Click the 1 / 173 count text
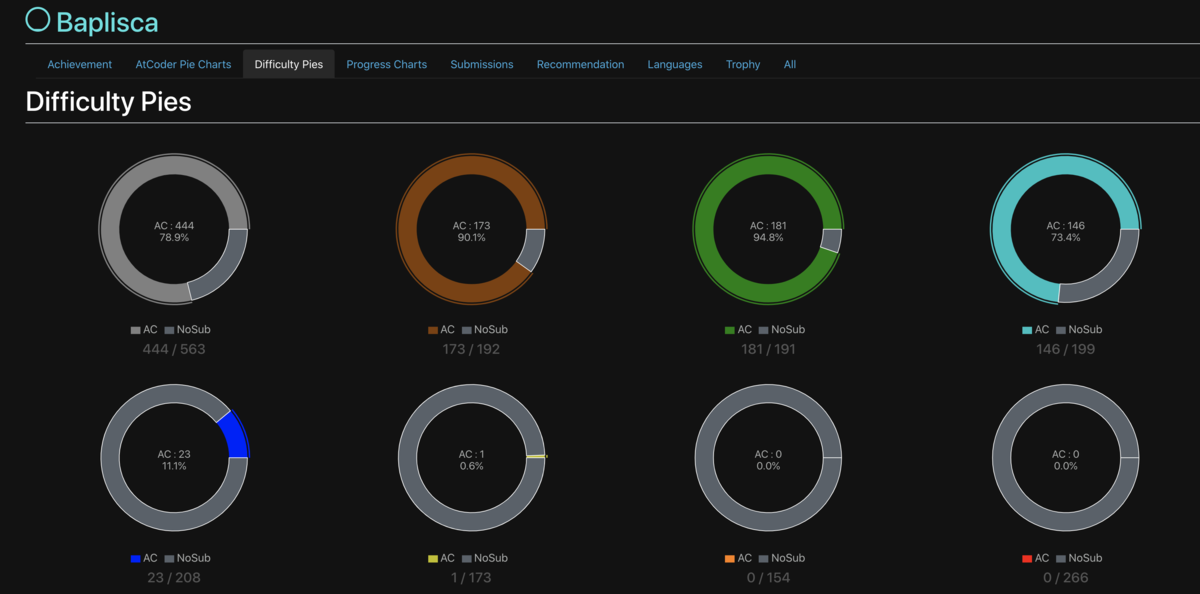The width and height of the screenshot is (1200, 594). [471, 577]
